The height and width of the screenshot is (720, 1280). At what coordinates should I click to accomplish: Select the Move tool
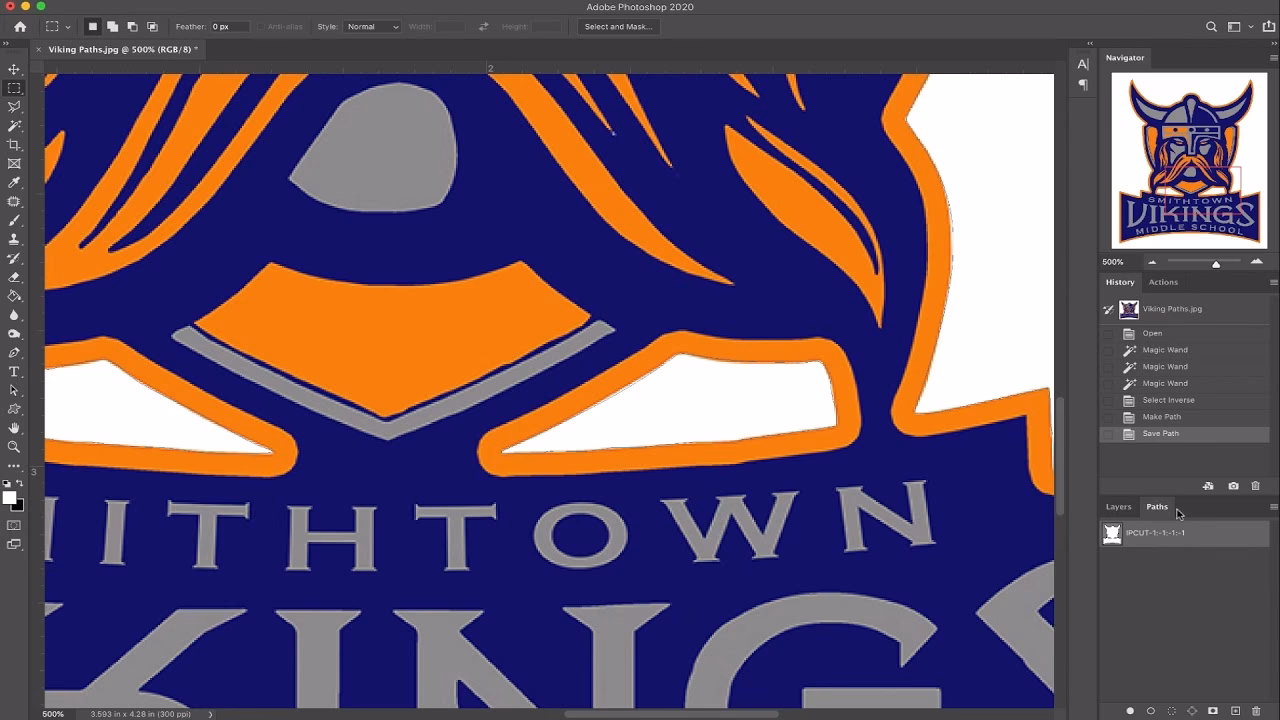[13, 69]
